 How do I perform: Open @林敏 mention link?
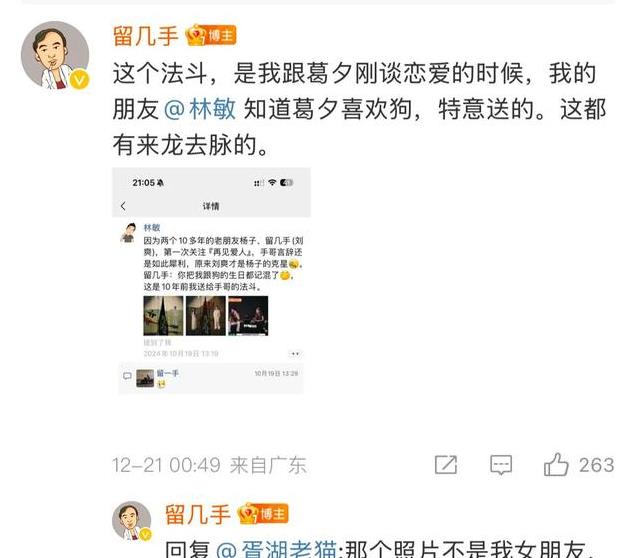pos(200,109)
